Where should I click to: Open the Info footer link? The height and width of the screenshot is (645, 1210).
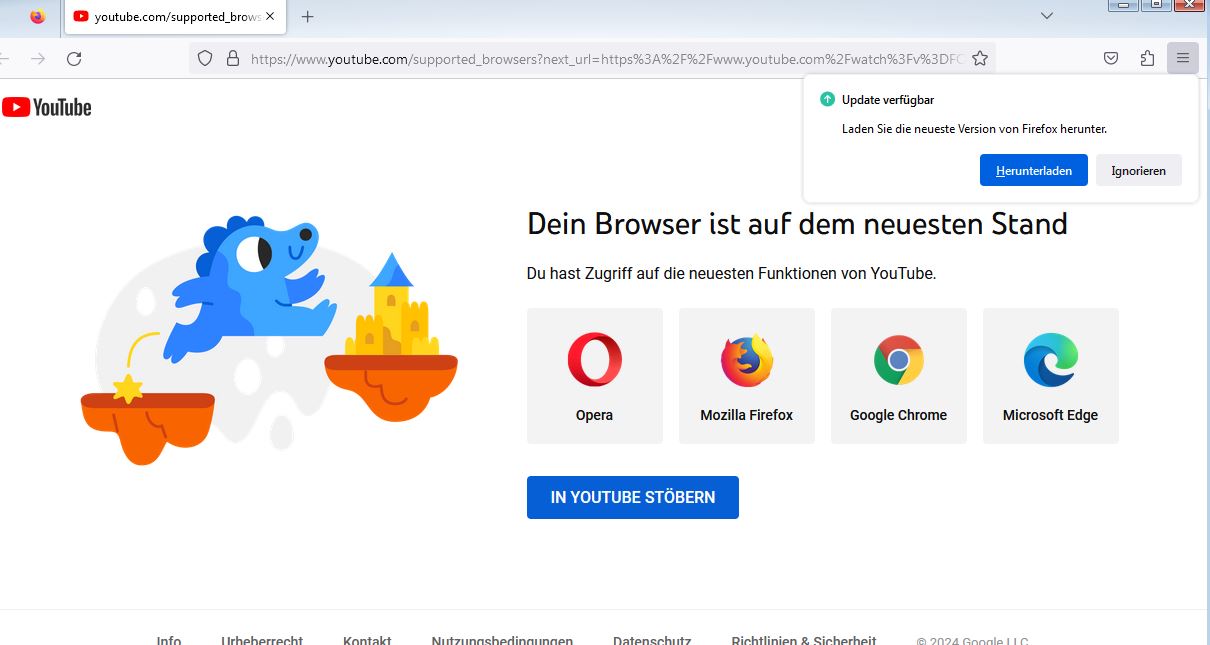click(x=169, y=640)
